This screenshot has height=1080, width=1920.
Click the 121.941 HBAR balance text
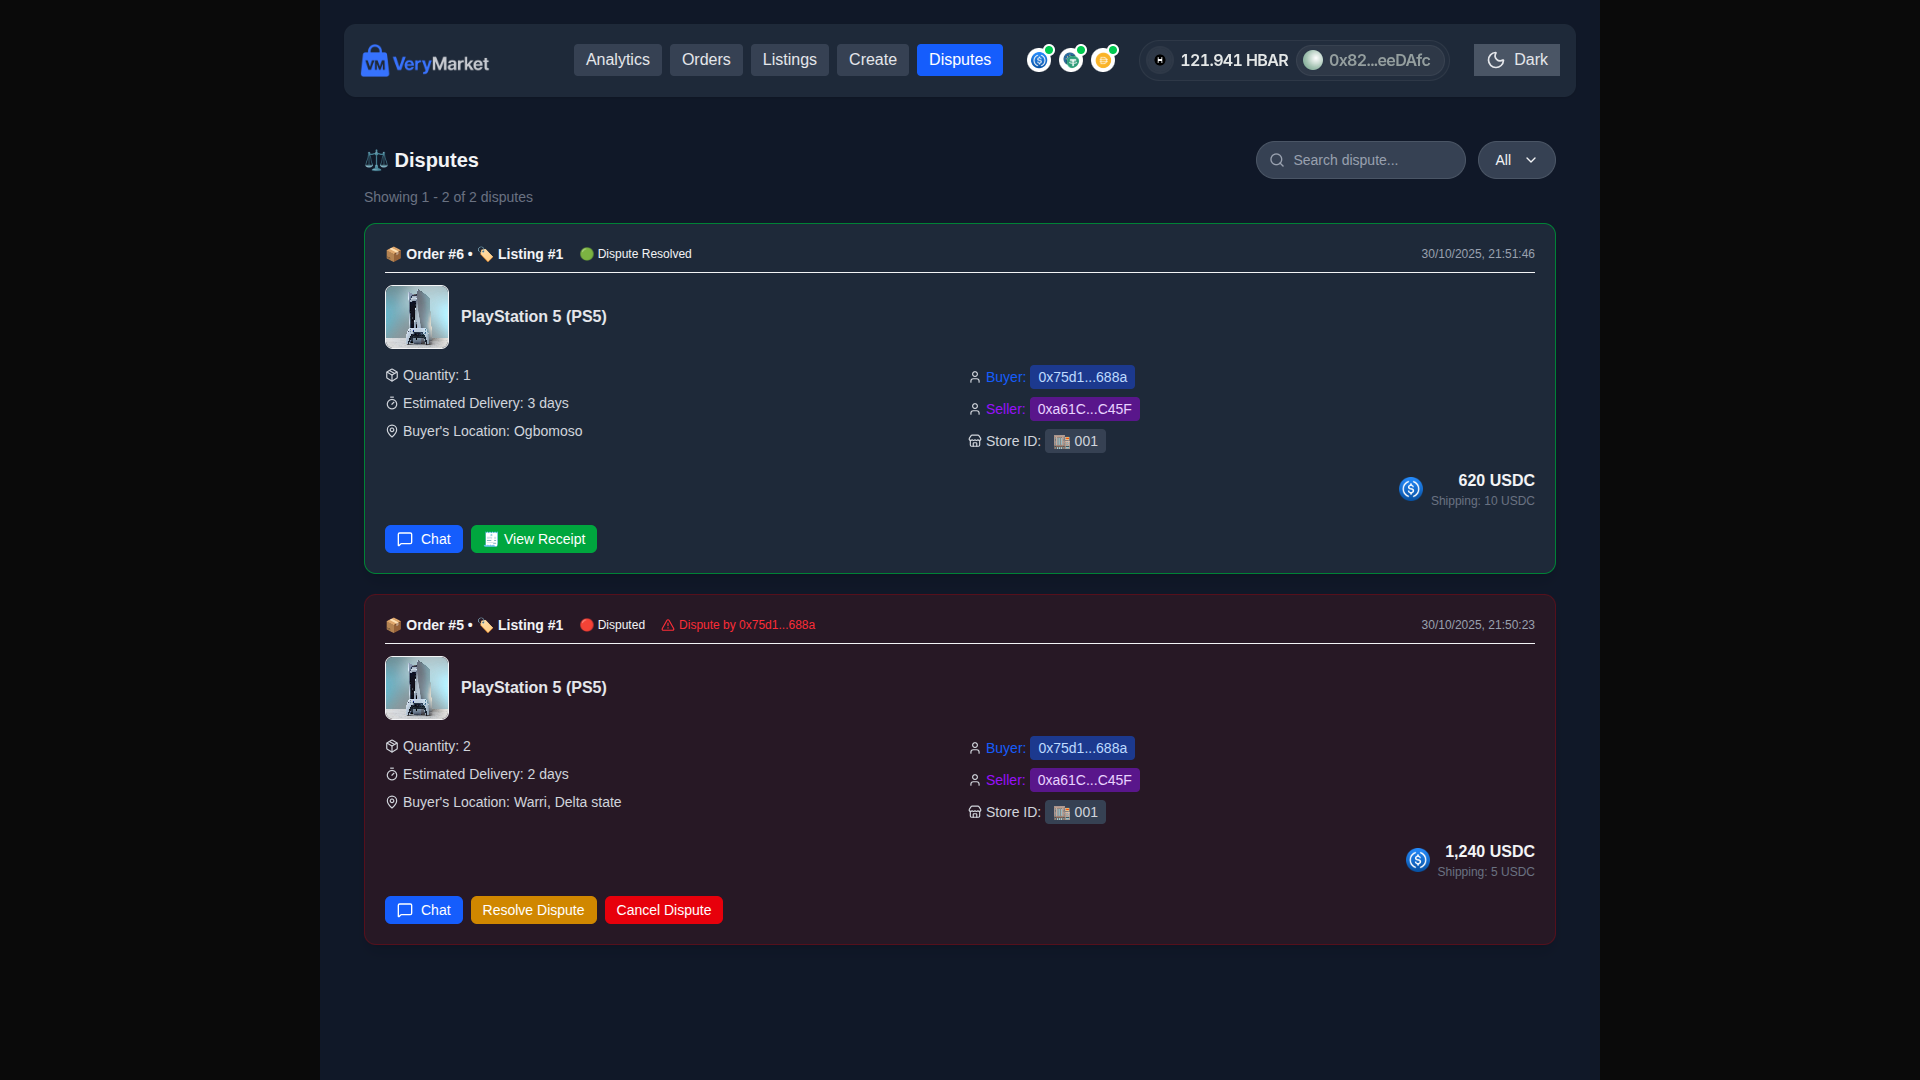pos(1234,61)
